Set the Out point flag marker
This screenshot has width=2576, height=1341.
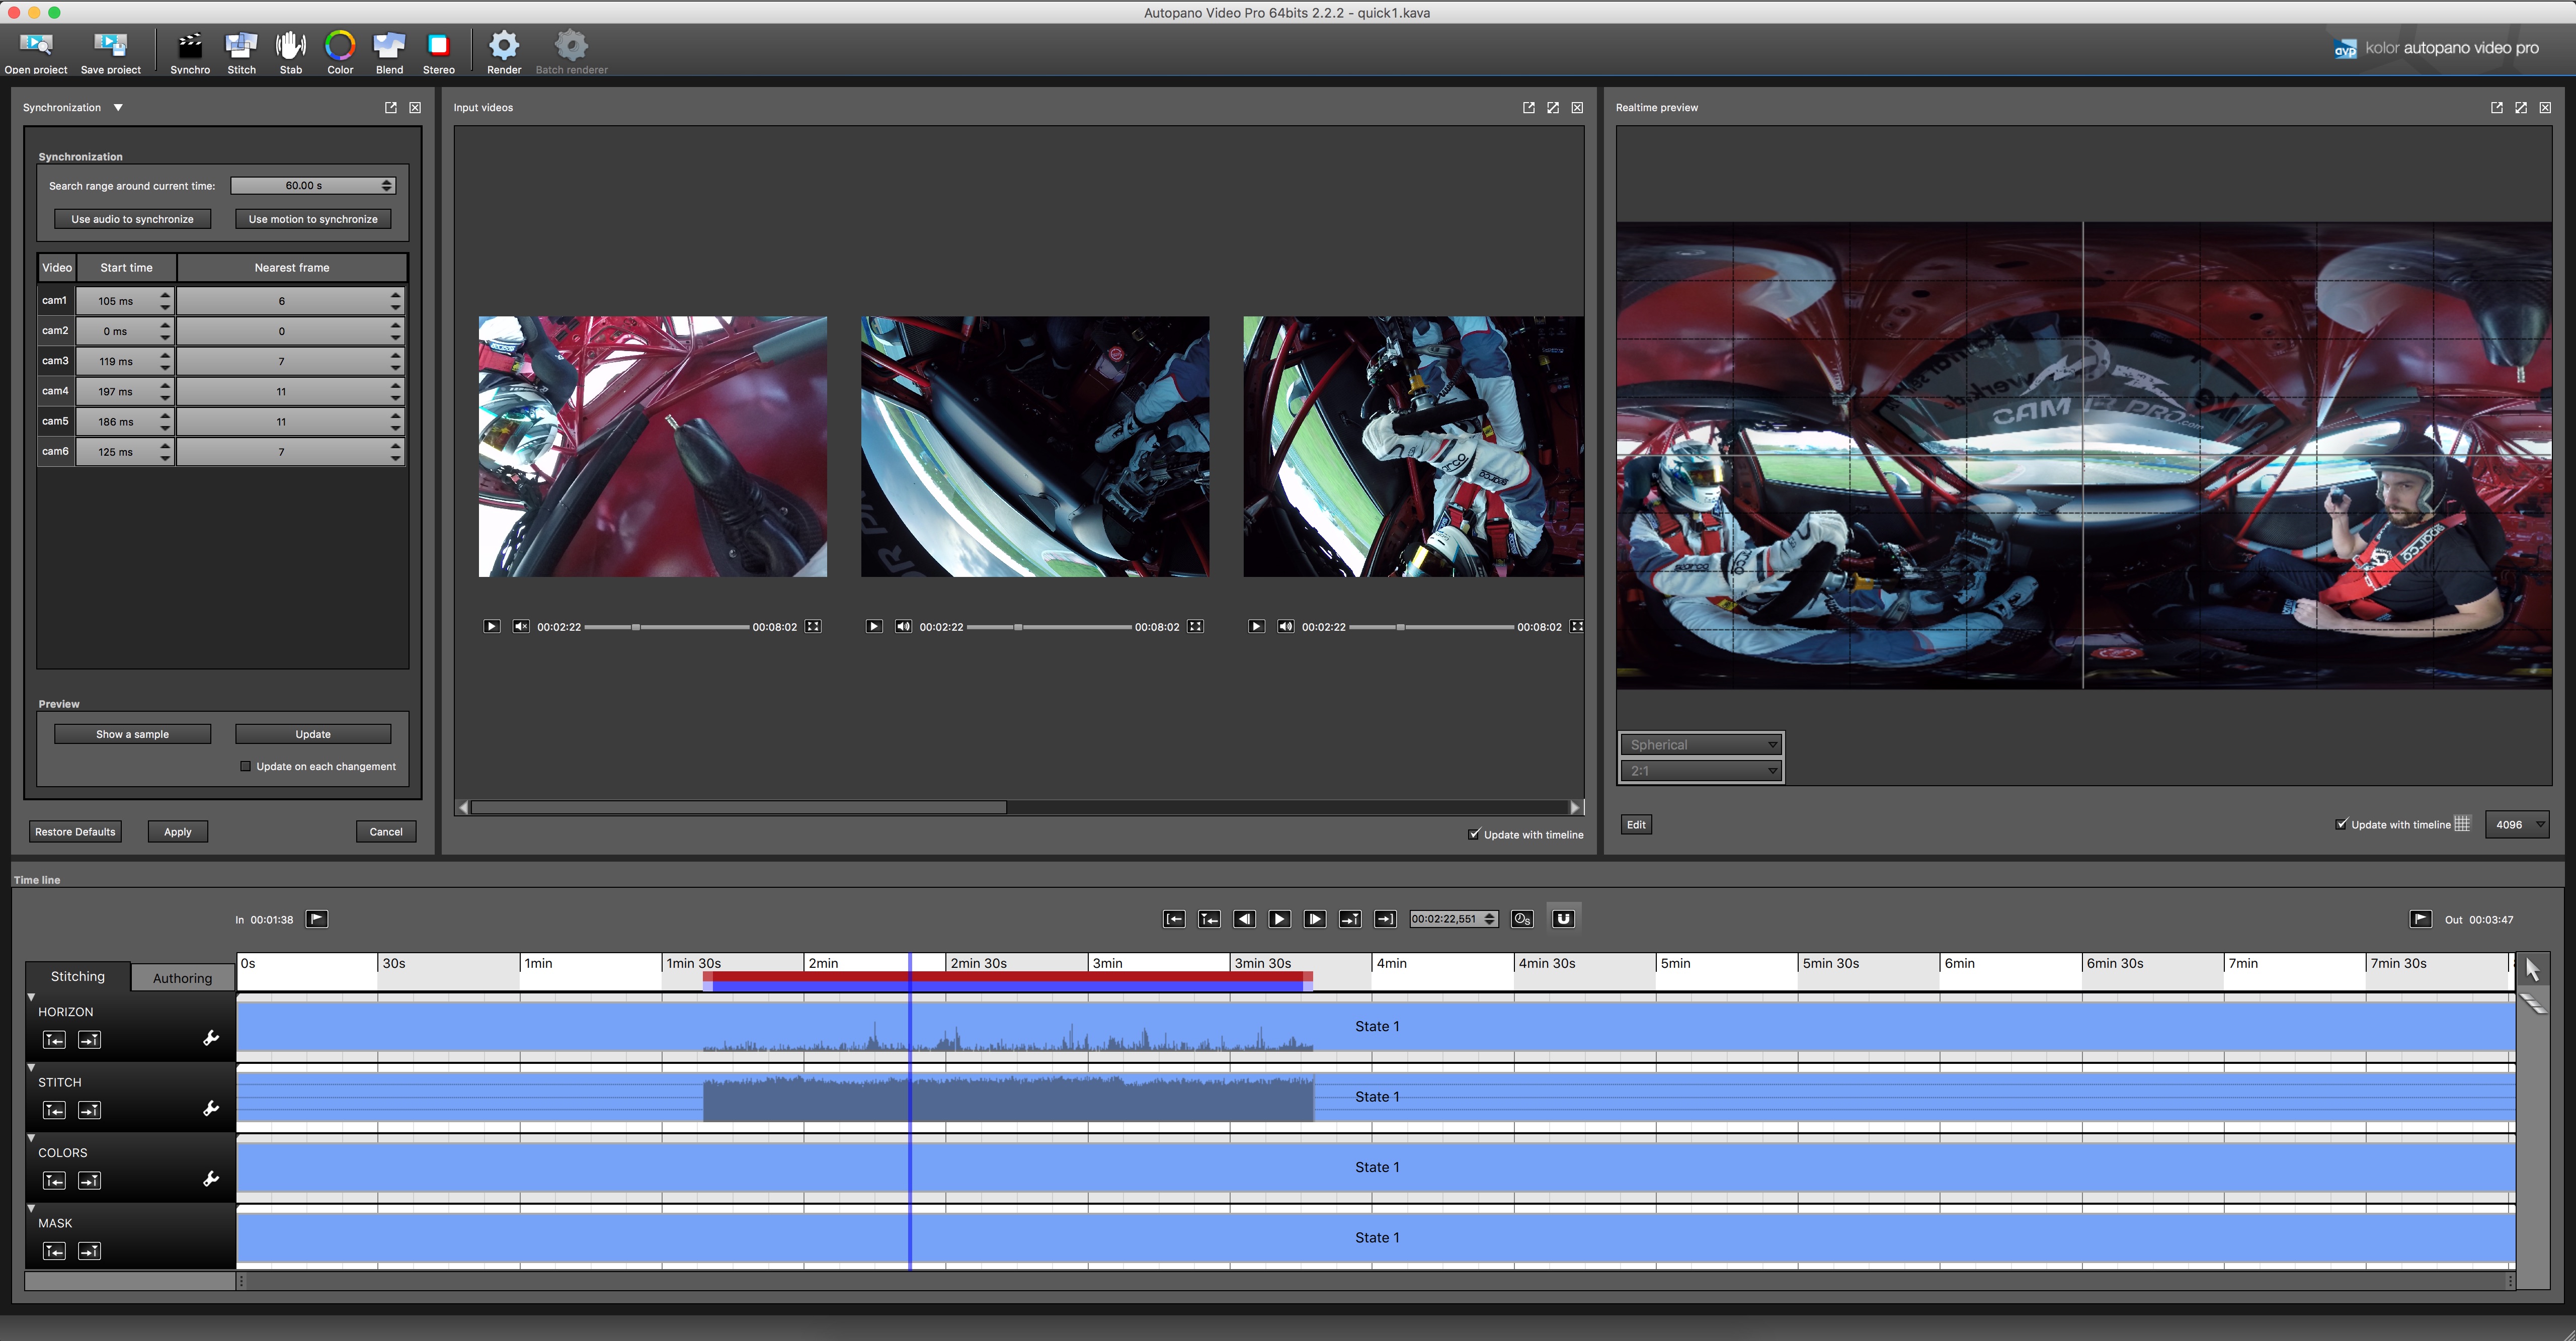(x=2421, y=919)
